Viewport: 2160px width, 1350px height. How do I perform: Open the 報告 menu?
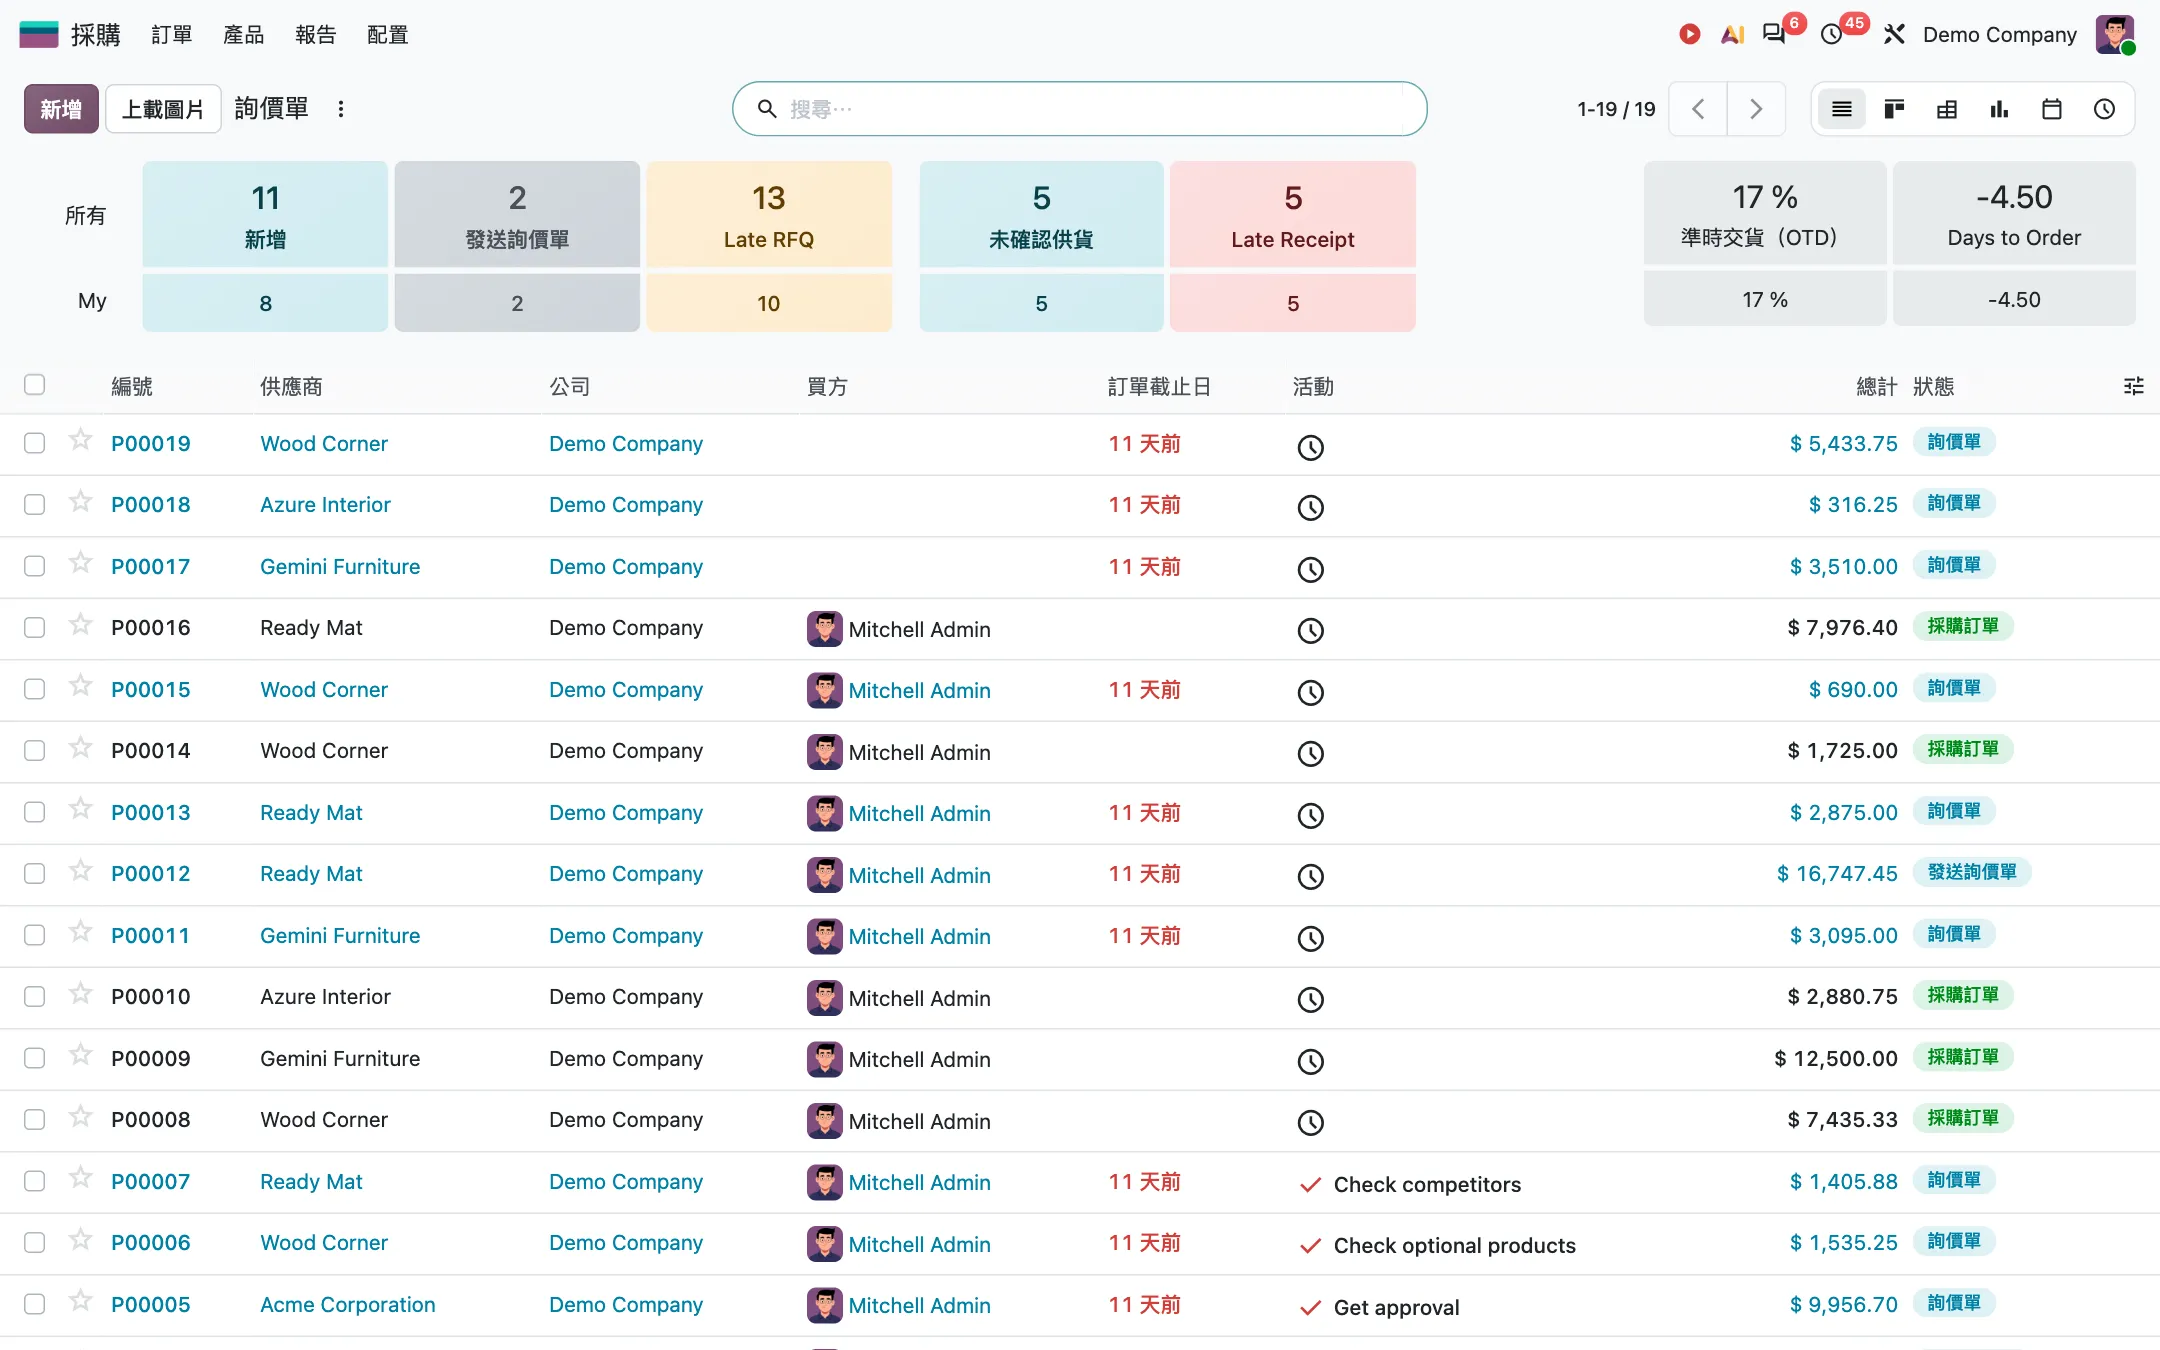(316, 34)
